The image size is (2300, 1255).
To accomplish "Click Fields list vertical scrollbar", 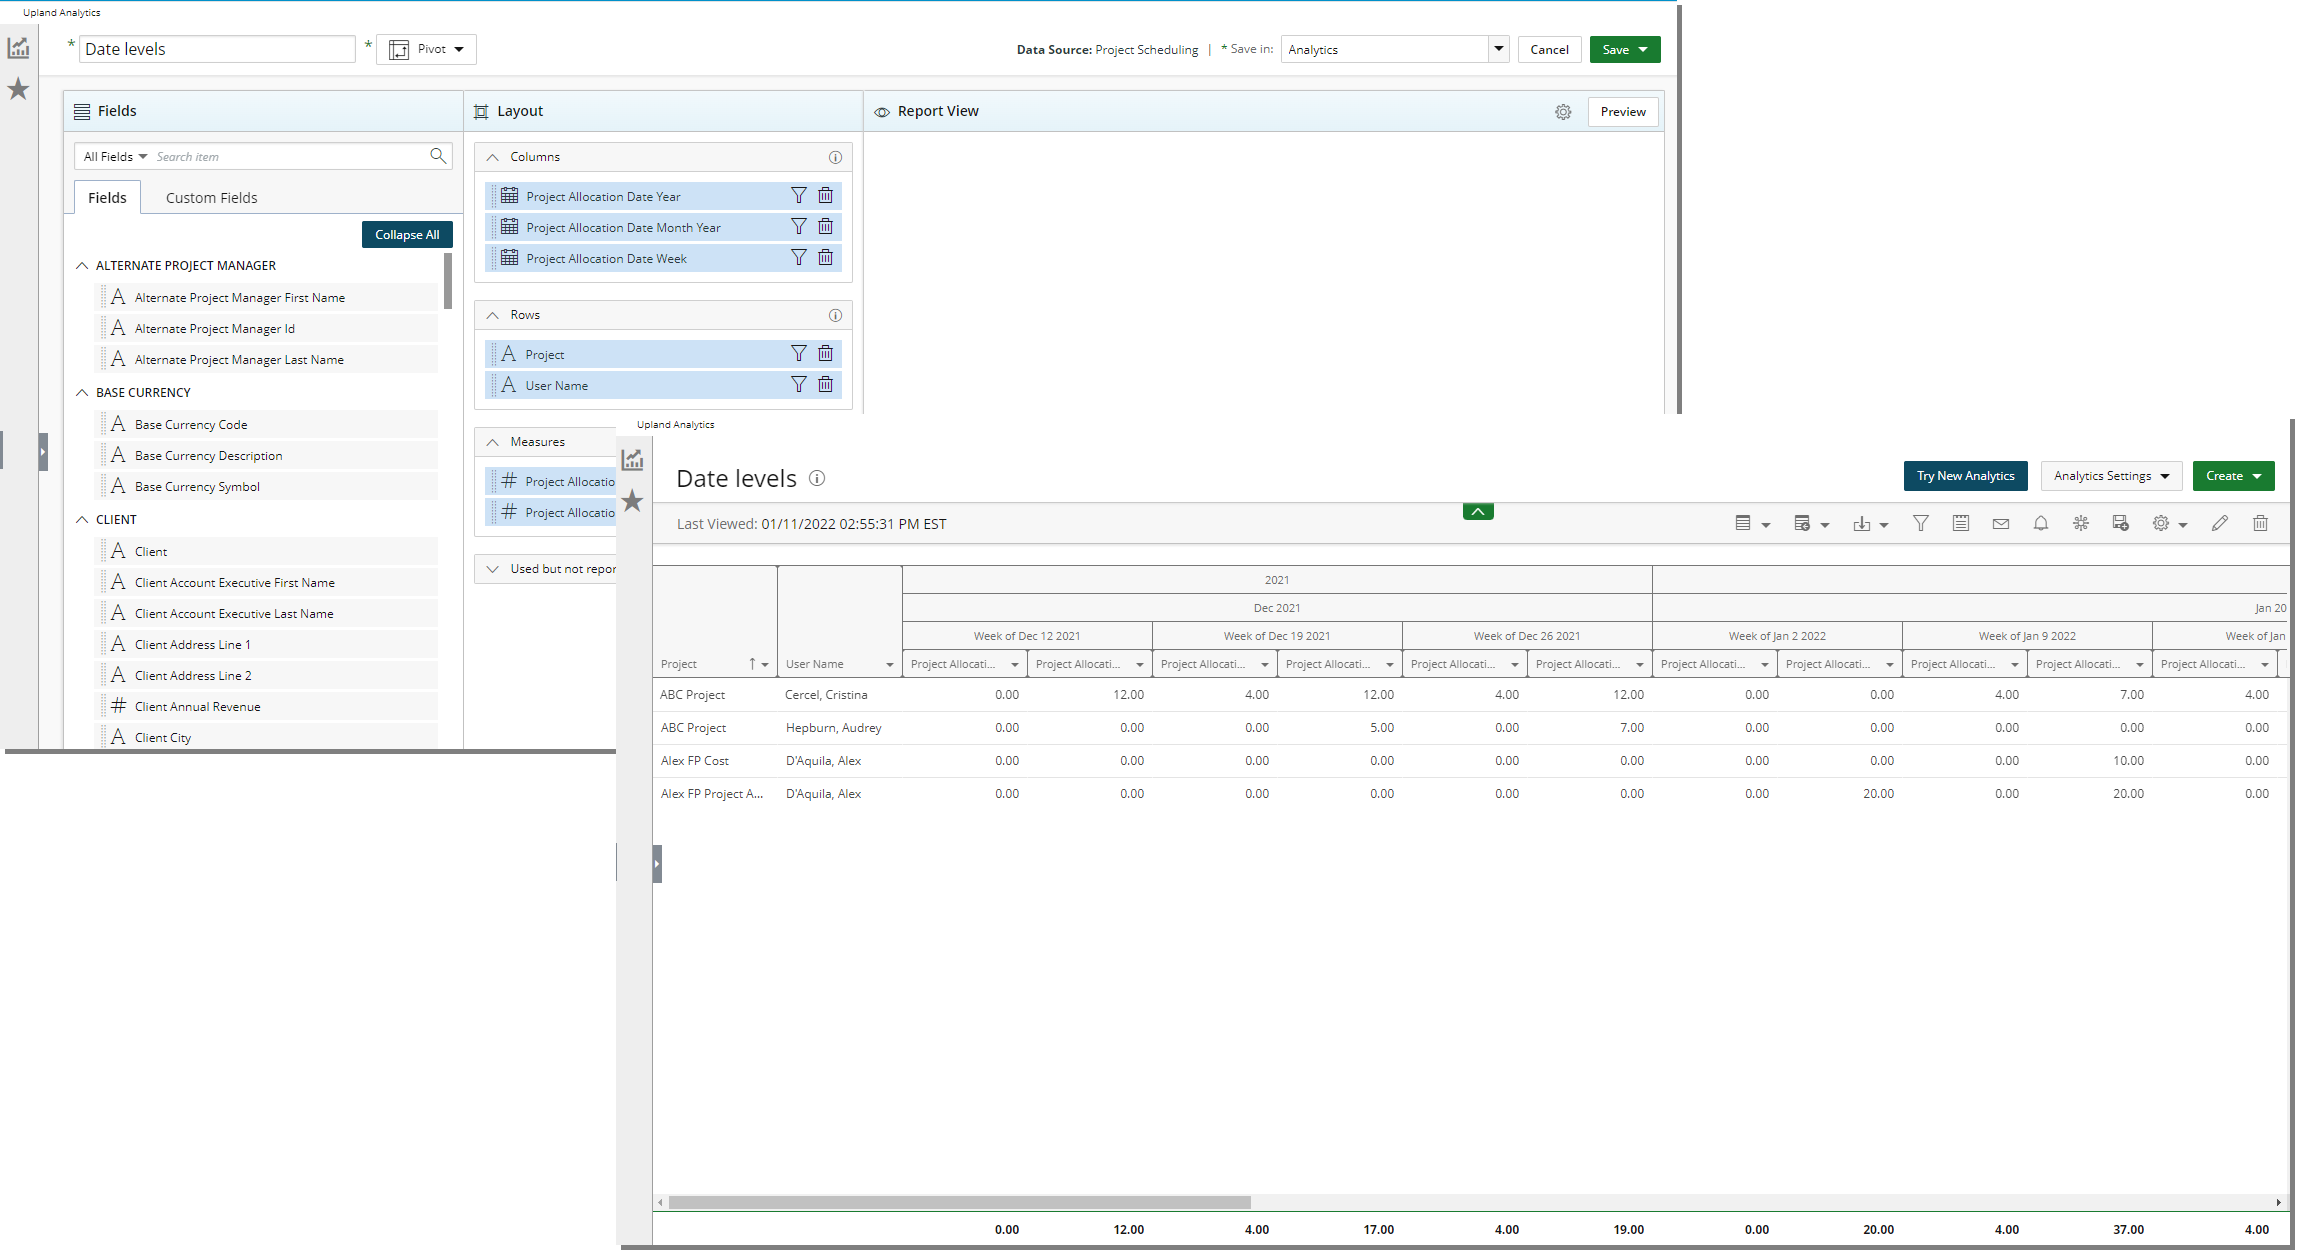I will coord(448,281).
